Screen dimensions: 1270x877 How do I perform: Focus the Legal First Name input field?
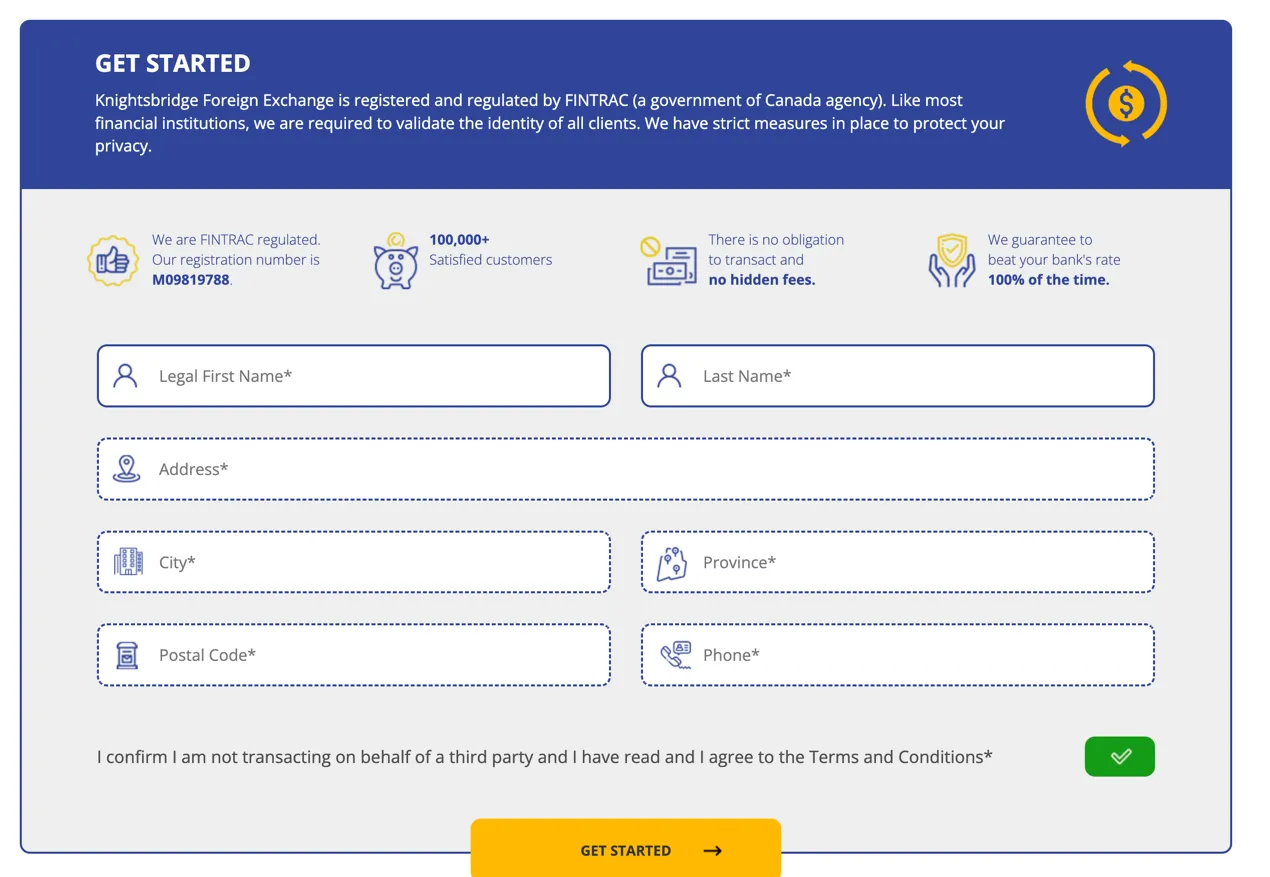click(354, 376)
